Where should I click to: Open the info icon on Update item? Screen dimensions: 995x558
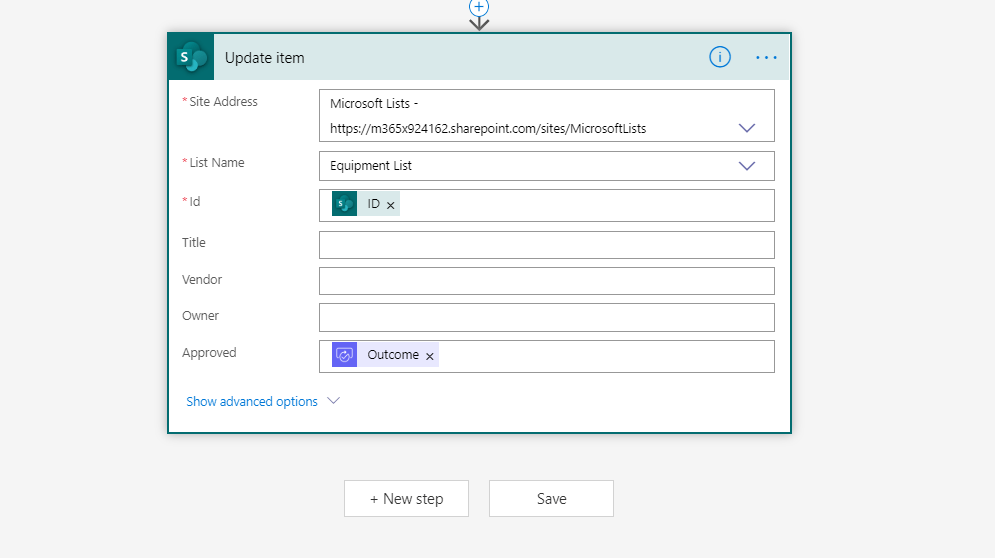point(720,57)
